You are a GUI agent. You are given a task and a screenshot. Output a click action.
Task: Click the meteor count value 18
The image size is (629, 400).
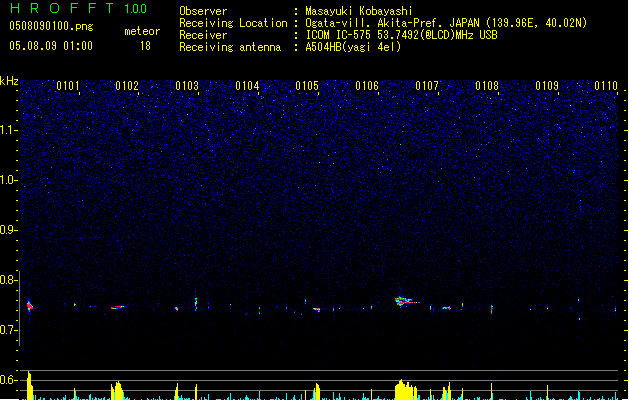pos(145,46)
